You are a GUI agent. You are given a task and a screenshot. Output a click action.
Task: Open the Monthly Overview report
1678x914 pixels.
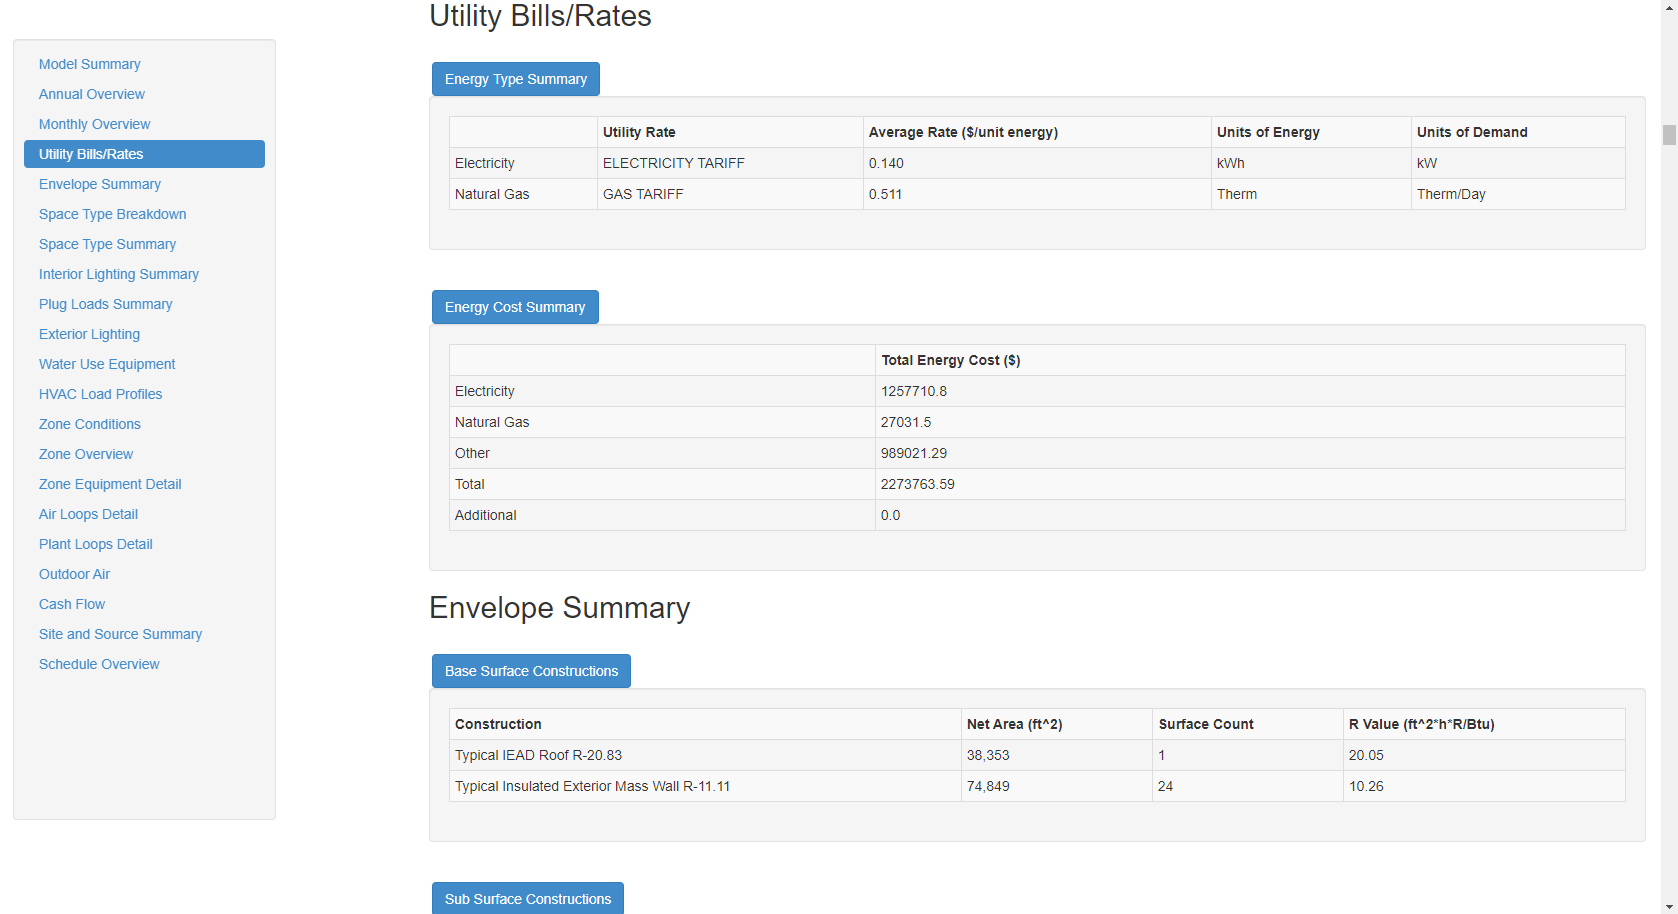click(94, 123)
